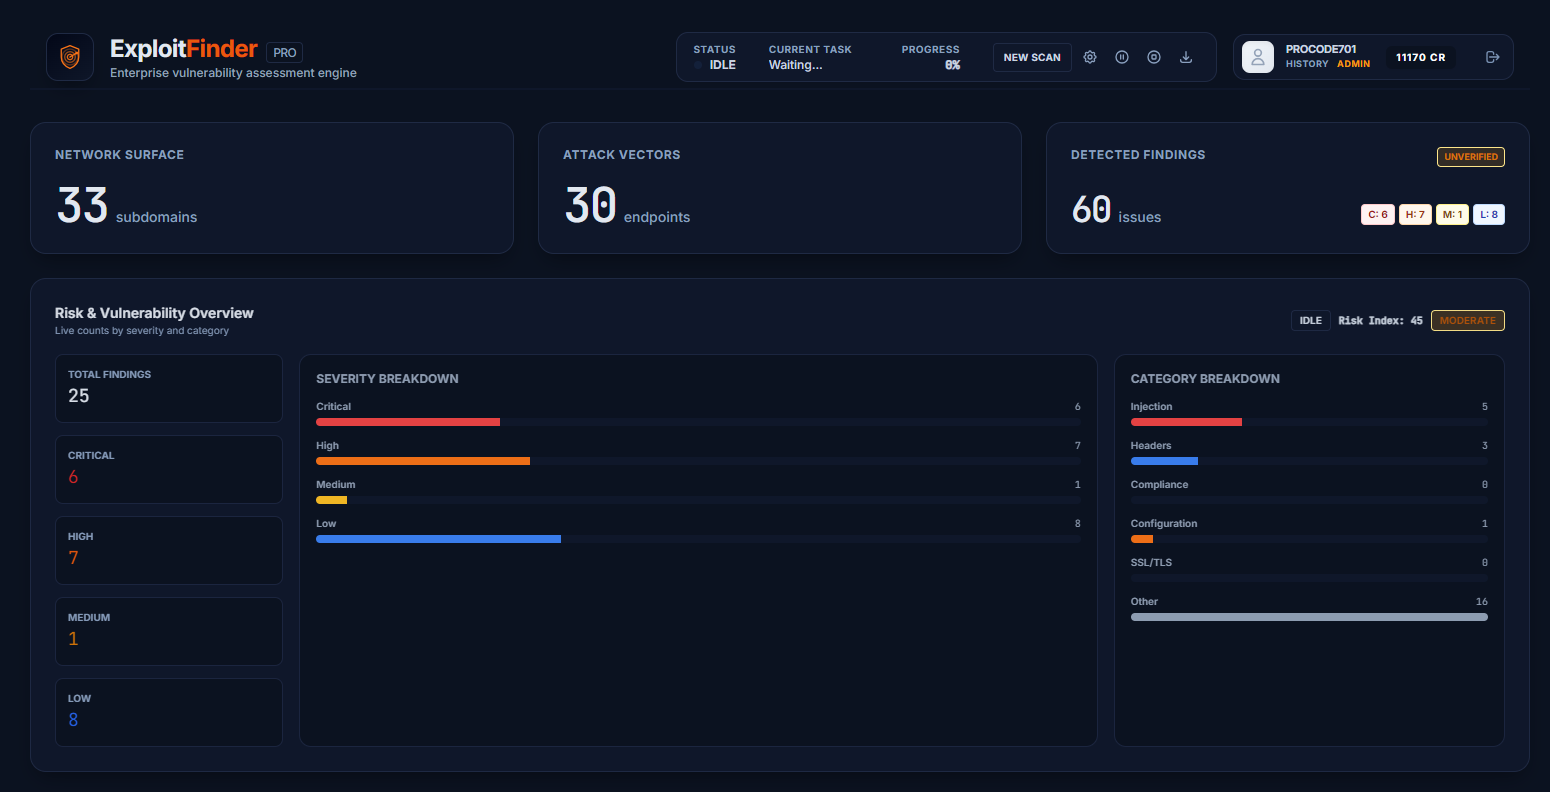Select the ADMIN label in account area

[x=1353, y=63]
